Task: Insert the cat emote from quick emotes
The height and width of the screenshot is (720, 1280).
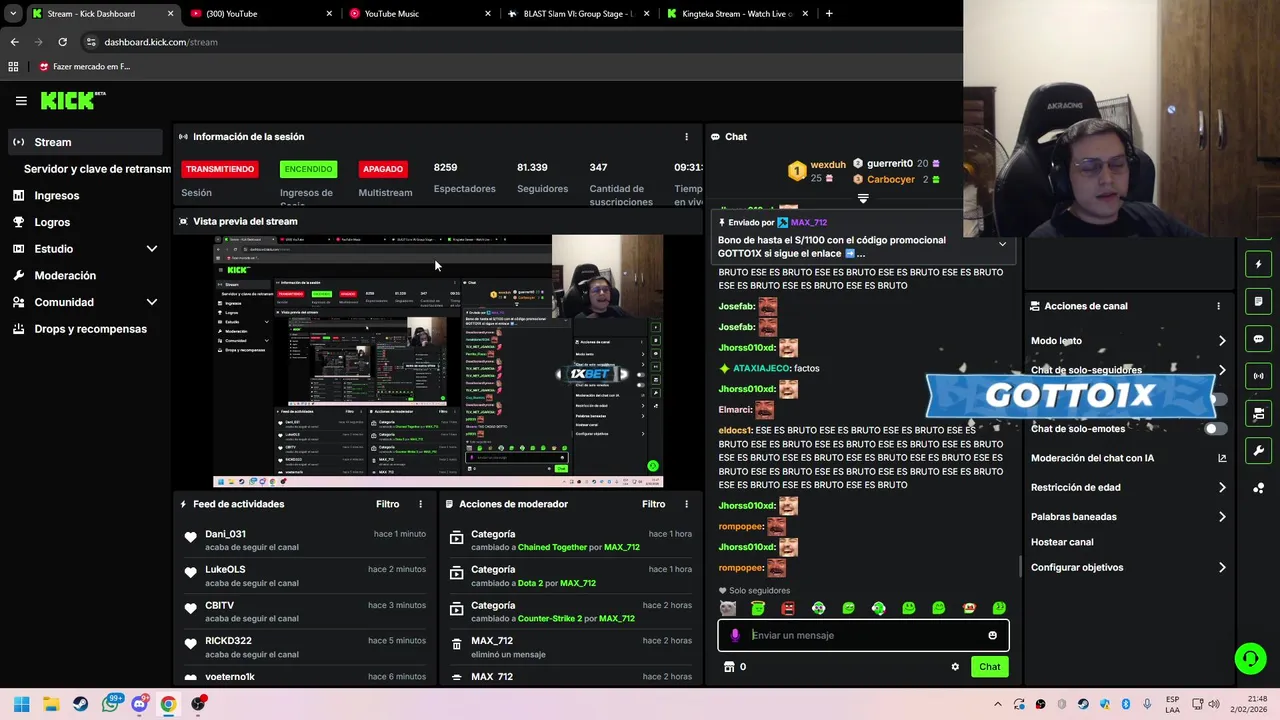Action: 728,608
